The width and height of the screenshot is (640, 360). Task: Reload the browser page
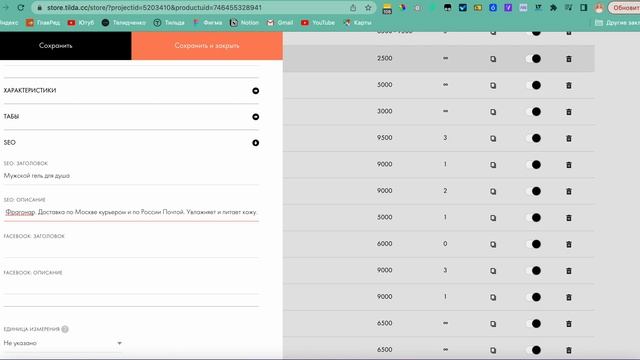tap(20, 7)
